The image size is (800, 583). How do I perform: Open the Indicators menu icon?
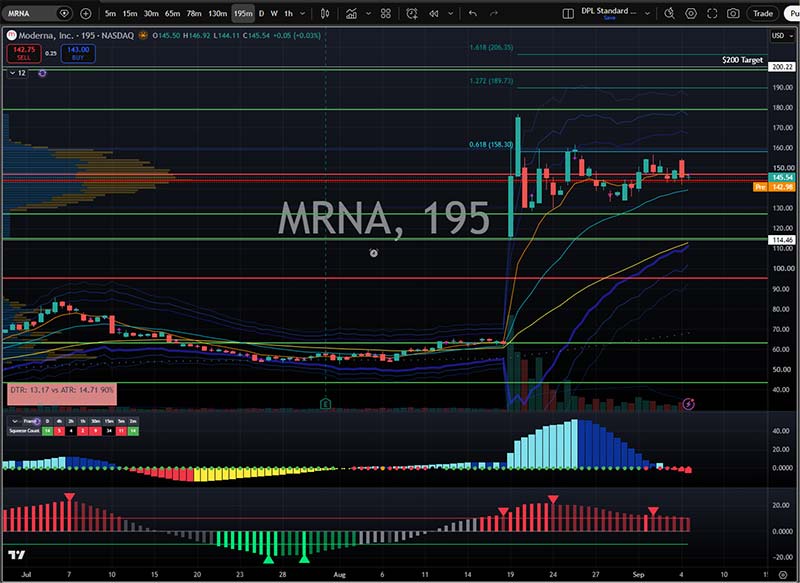tap(351, 14)
